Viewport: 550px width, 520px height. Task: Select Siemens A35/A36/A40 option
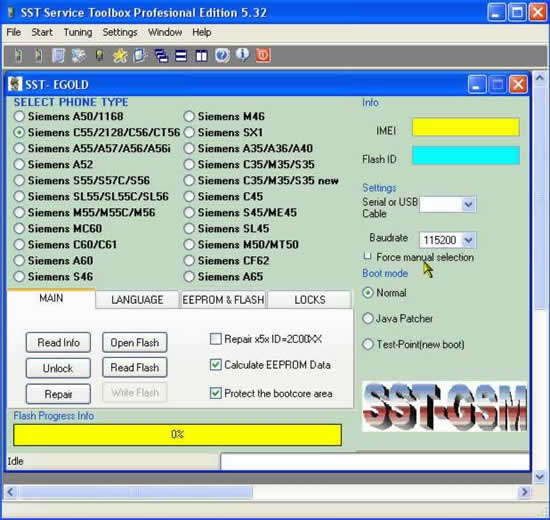[x=189, y=148]
